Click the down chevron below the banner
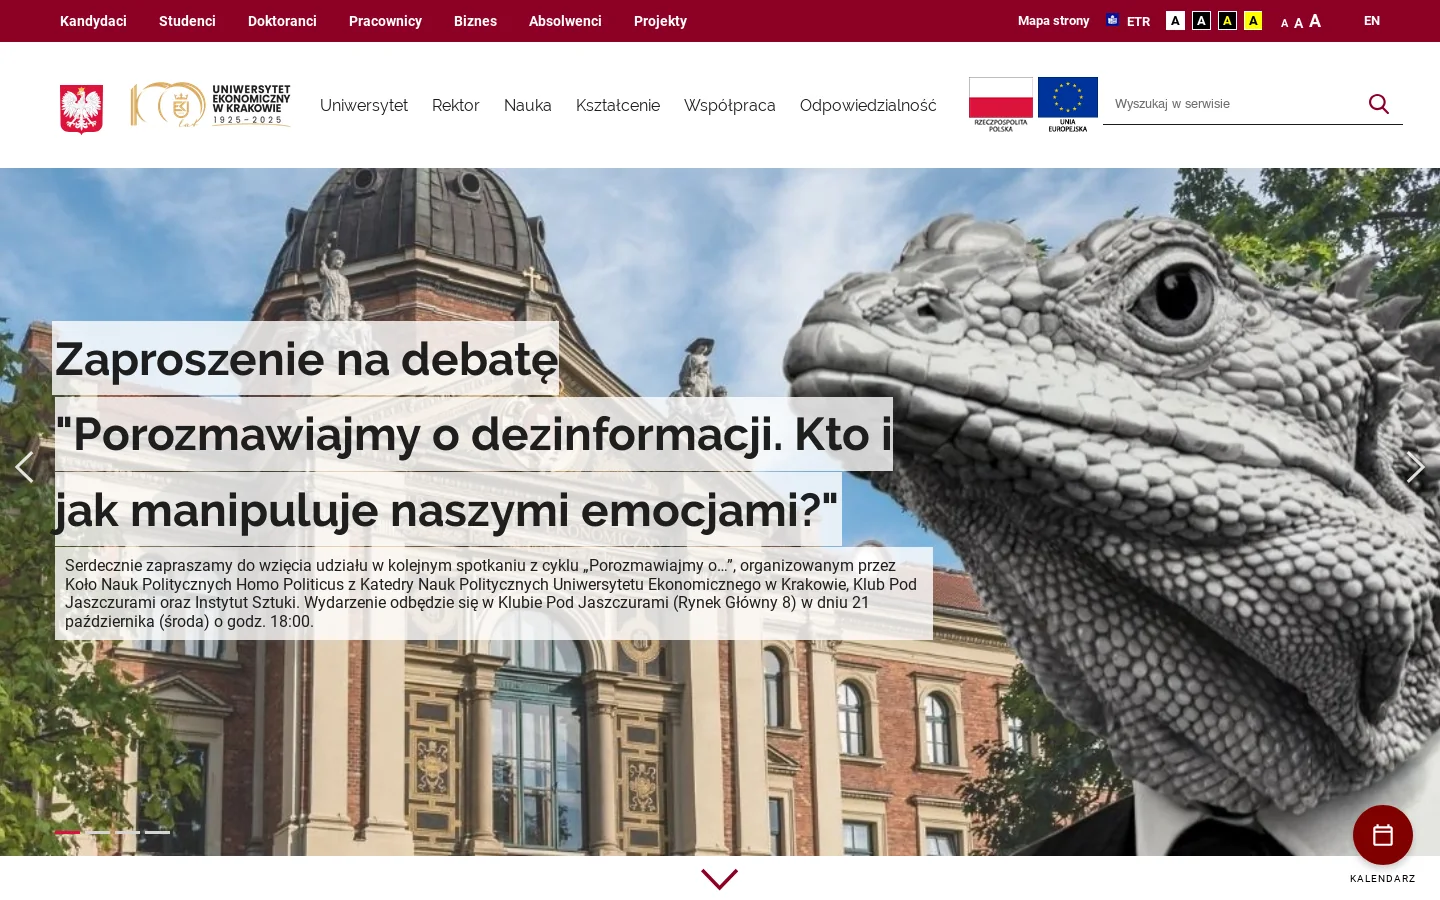The height and width of the screenshot is (900, 1440). point(719,879)
